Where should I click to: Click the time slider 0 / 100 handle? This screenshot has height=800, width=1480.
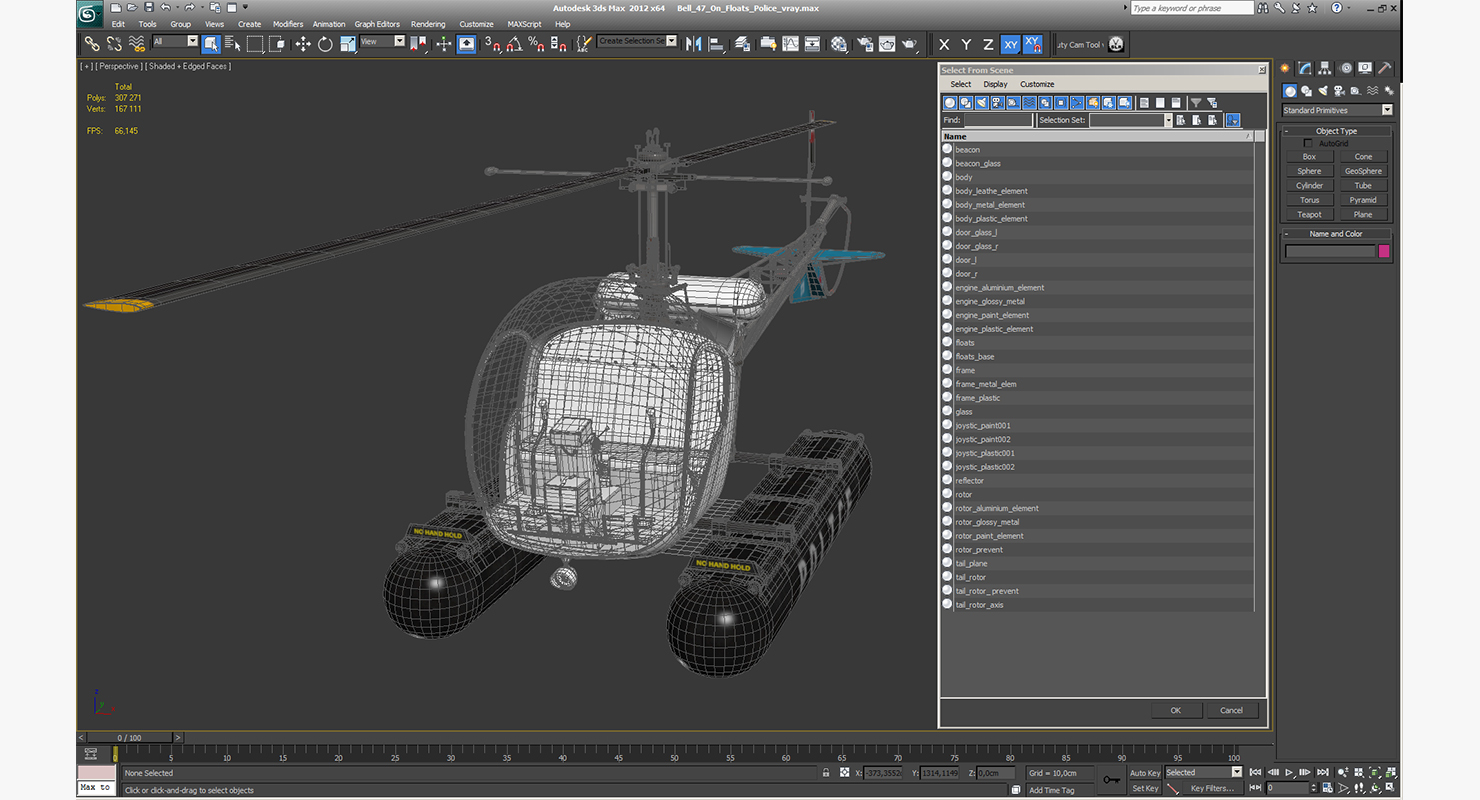[x=129, y=738]
